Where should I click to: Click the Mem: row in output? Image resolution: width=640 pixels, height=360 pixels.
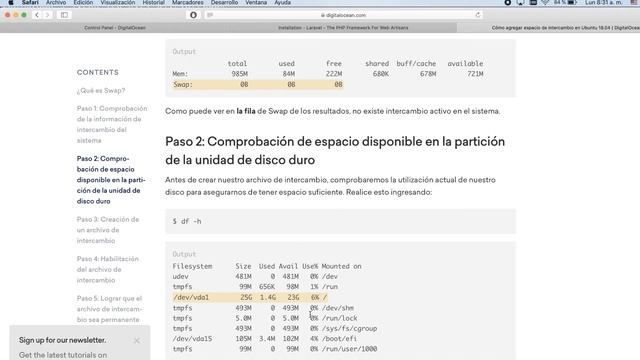click(x=328, y=74)
